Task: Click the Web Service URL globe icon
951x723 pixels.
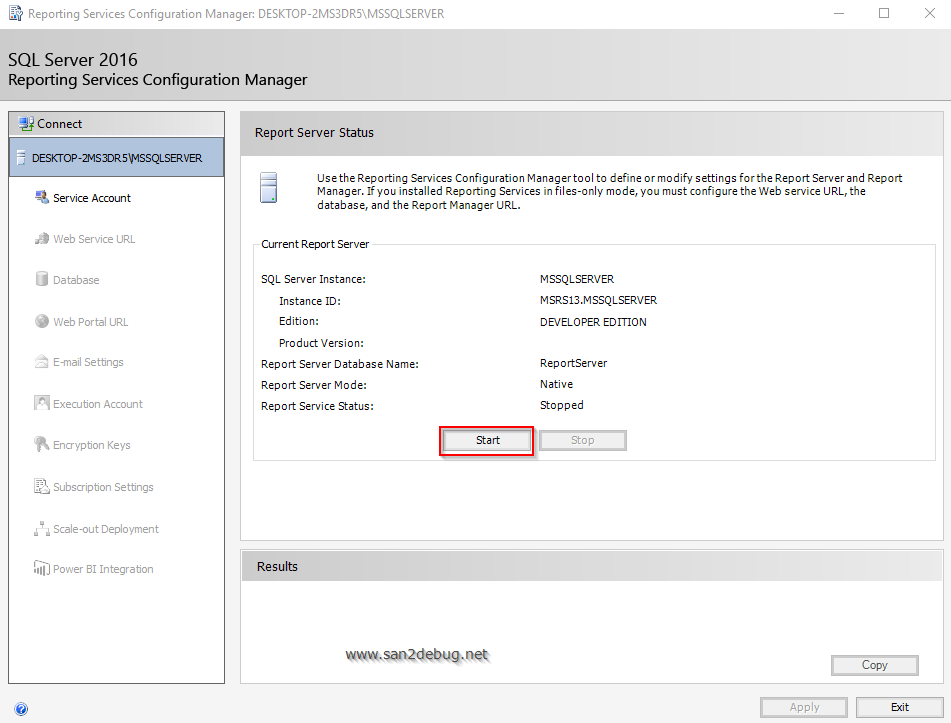Action: [x=42, y=239]
